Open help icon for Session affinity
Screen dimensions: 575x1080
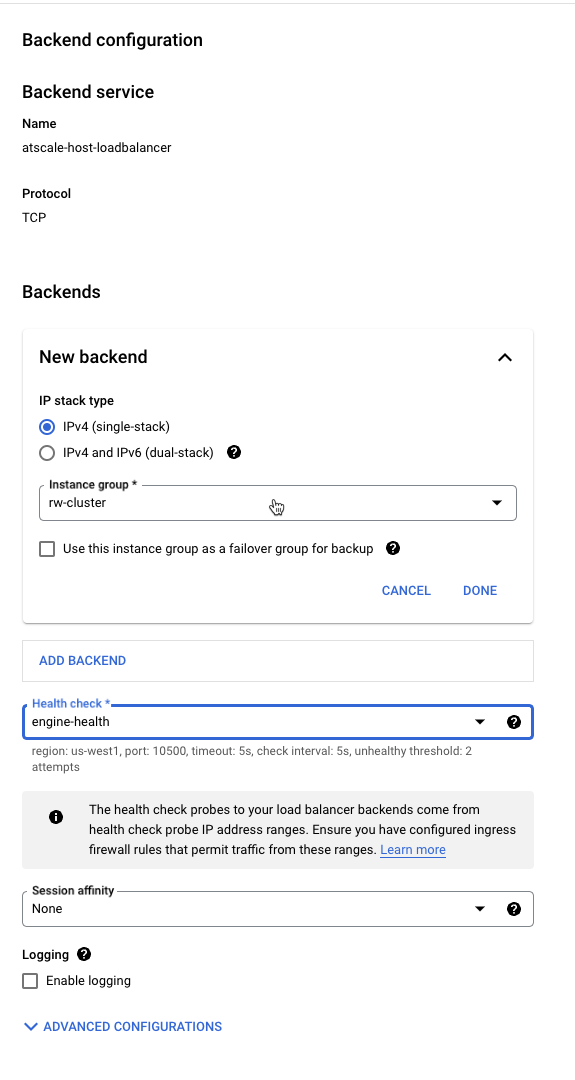(514, 909)
